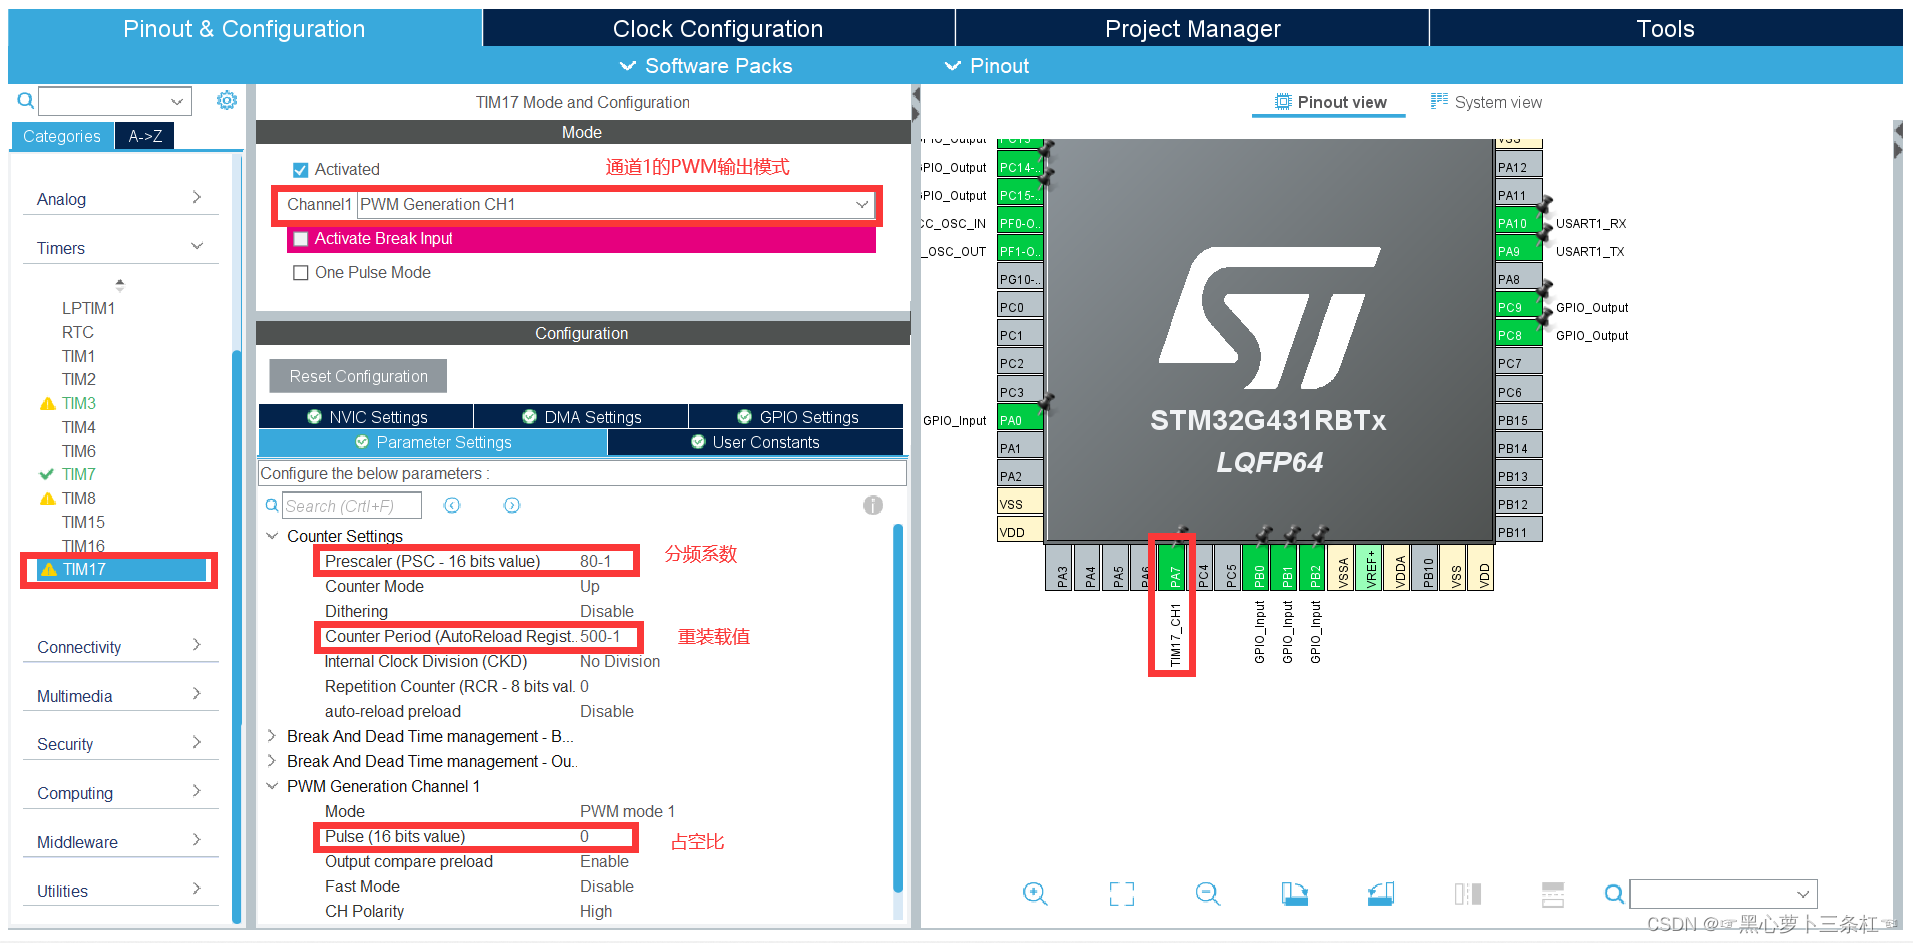The height and width of the screenshot is (943, 1913).
Task: Click the parameter info icon
Action: [873, 505]
